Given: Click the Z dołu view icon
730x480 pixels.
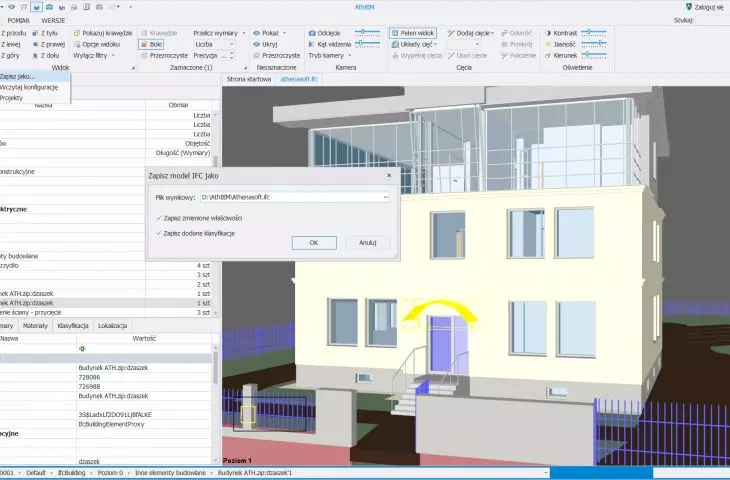Looking at the screenshot, I should pyautogui.click(x=35, y=55).
